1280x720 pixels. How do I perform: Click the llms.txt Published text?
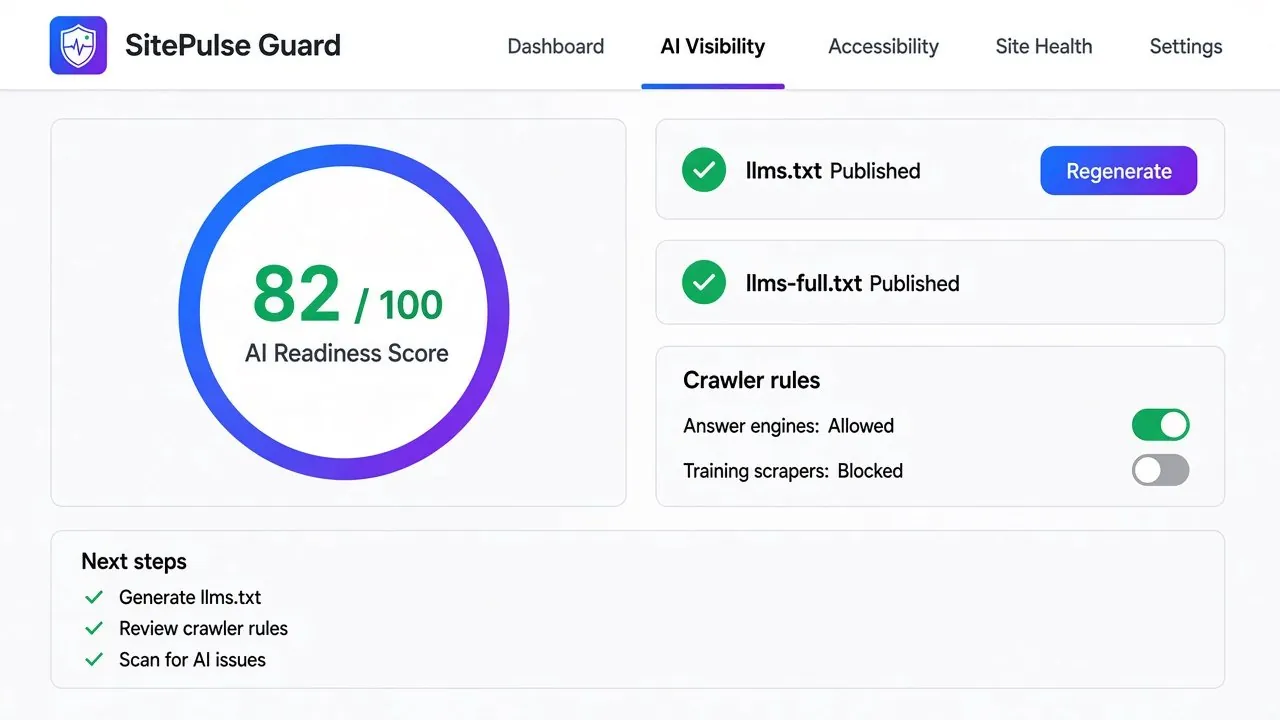point(833,171)
